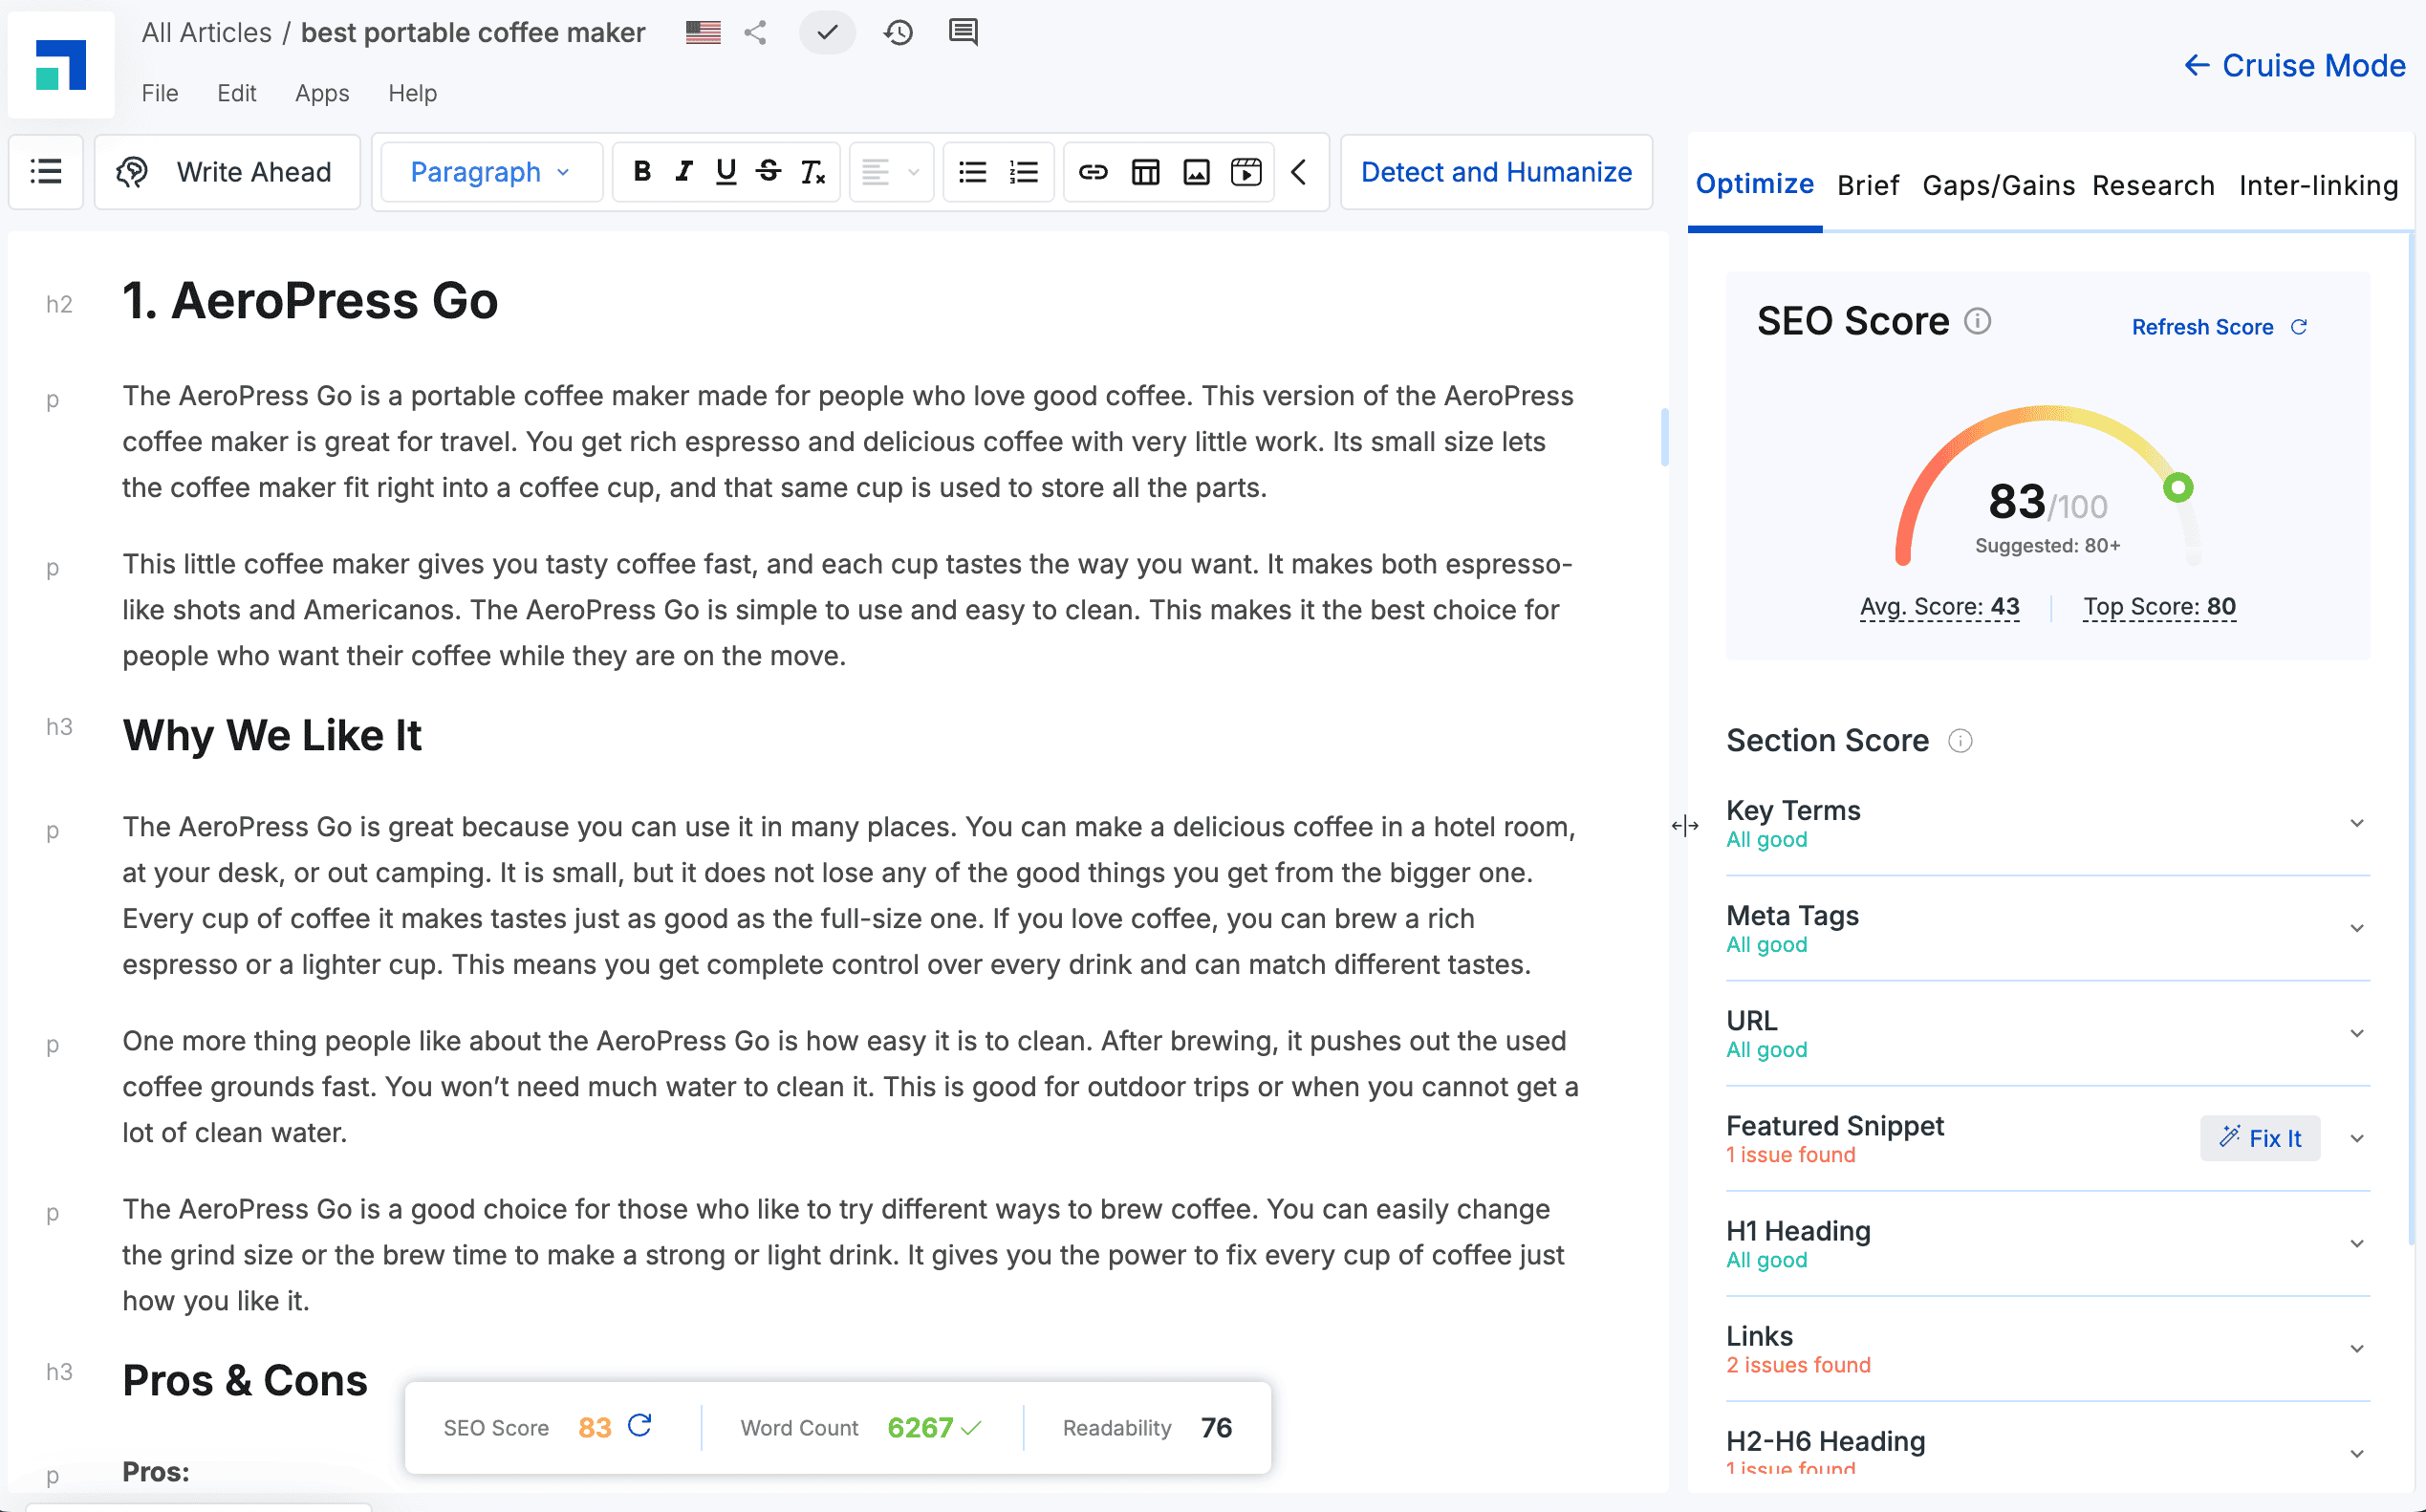Click the 1. AeroPress Go heading
The width and height of the screenshot is (2426, 1512).
[x=310, y=301]
